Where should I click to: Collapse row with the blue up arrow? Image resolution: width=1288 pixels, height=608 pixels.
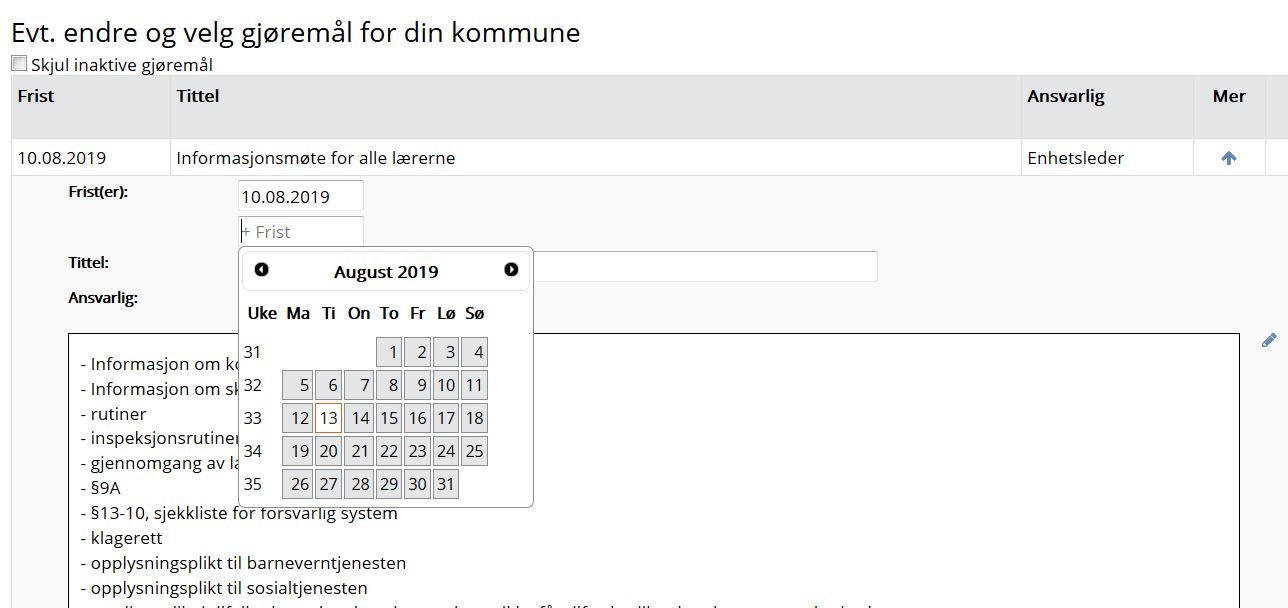[x=1229, y=158]
